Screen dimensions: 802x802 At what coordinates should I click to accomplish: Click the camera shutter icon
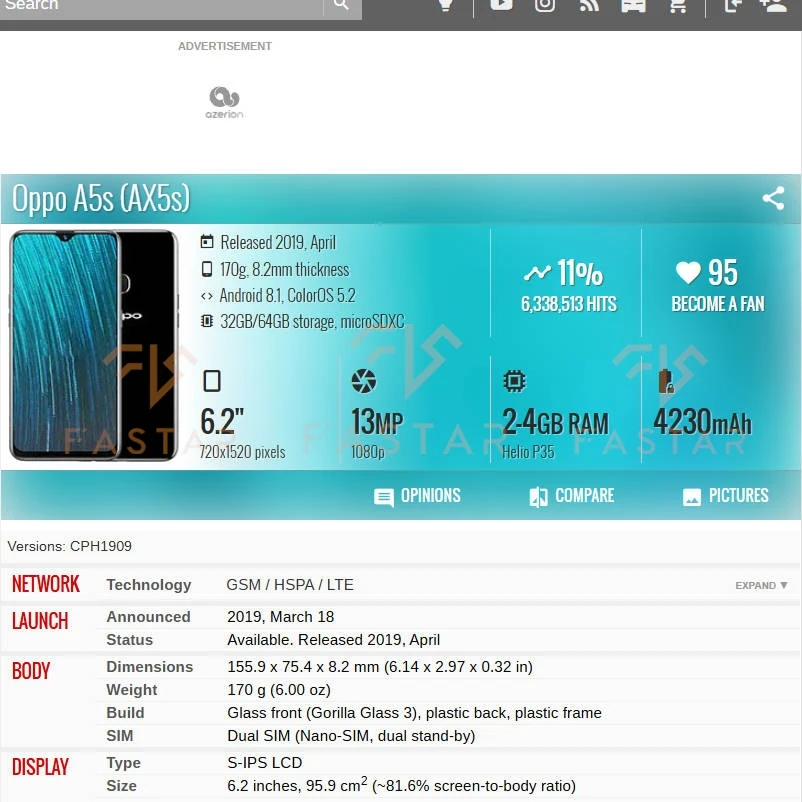364,381
